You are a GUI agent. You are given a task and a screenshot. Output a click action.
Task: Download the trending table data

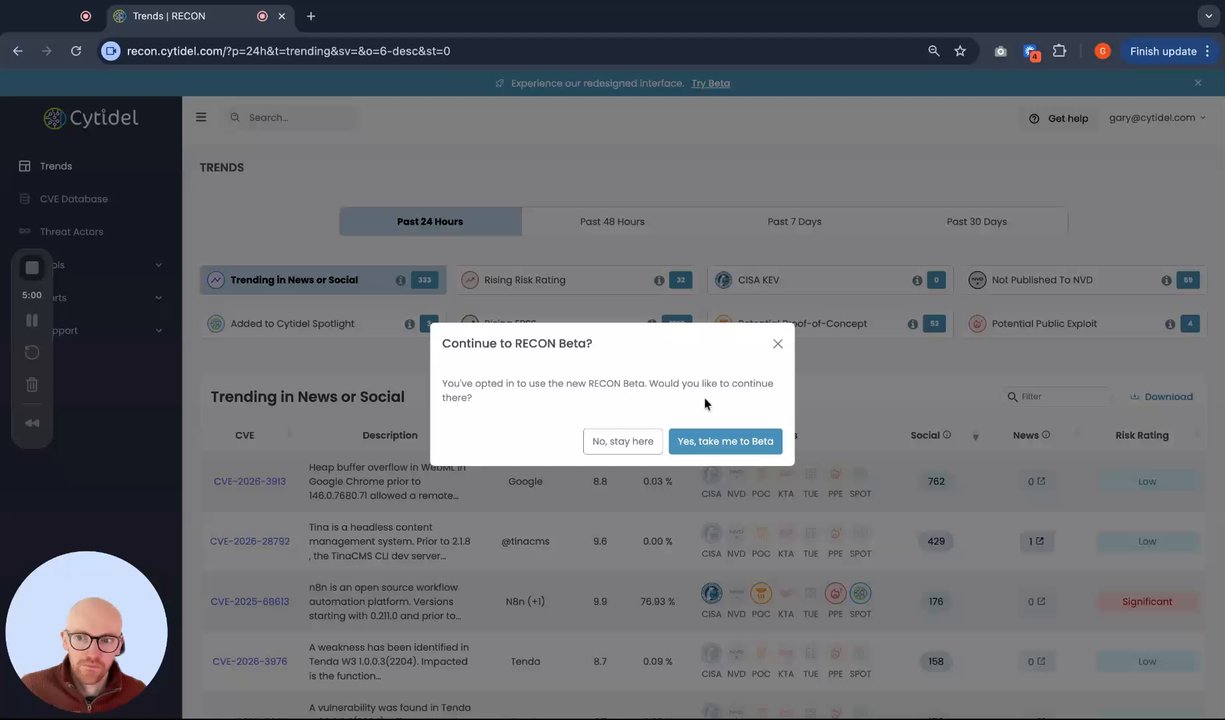1161,397
